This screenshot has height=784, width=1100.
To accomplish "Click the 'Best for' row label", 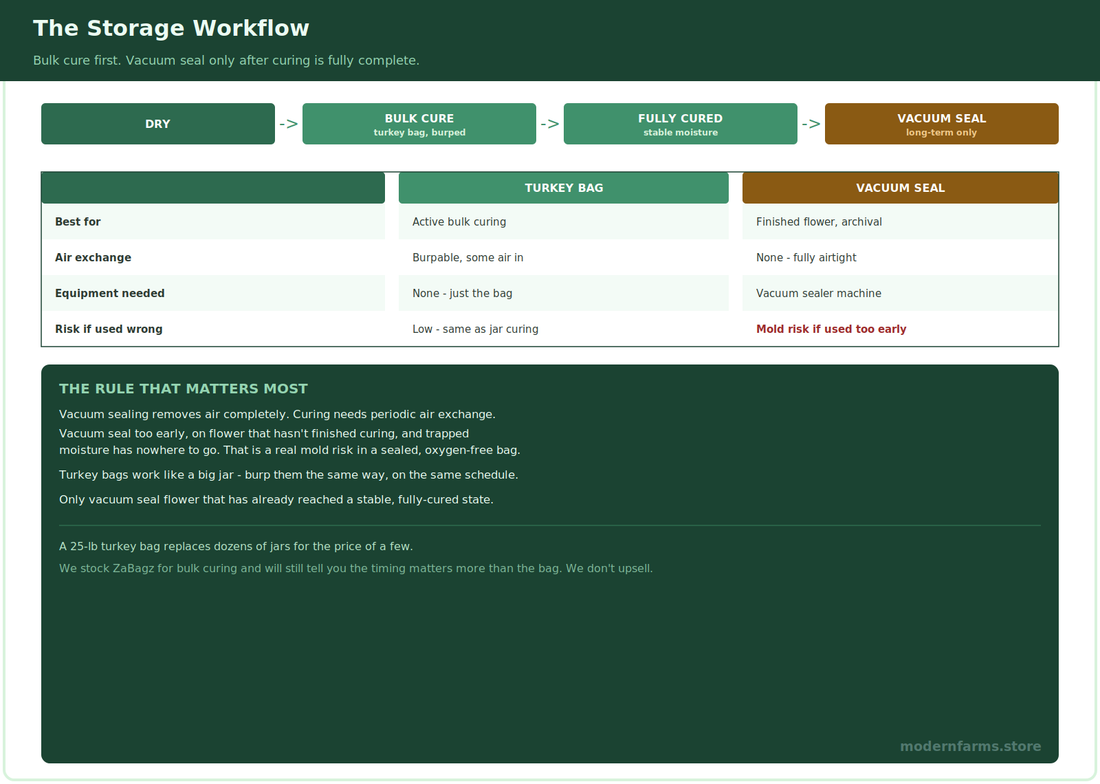I will 78,222.
